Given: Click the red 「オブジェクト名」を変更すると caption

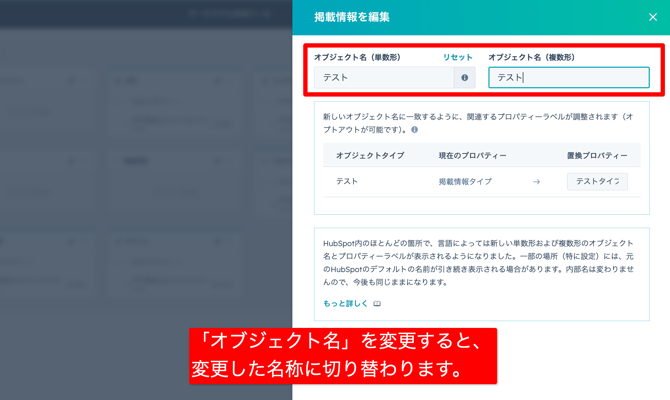Looking at the screenshot, I should 342,356.
